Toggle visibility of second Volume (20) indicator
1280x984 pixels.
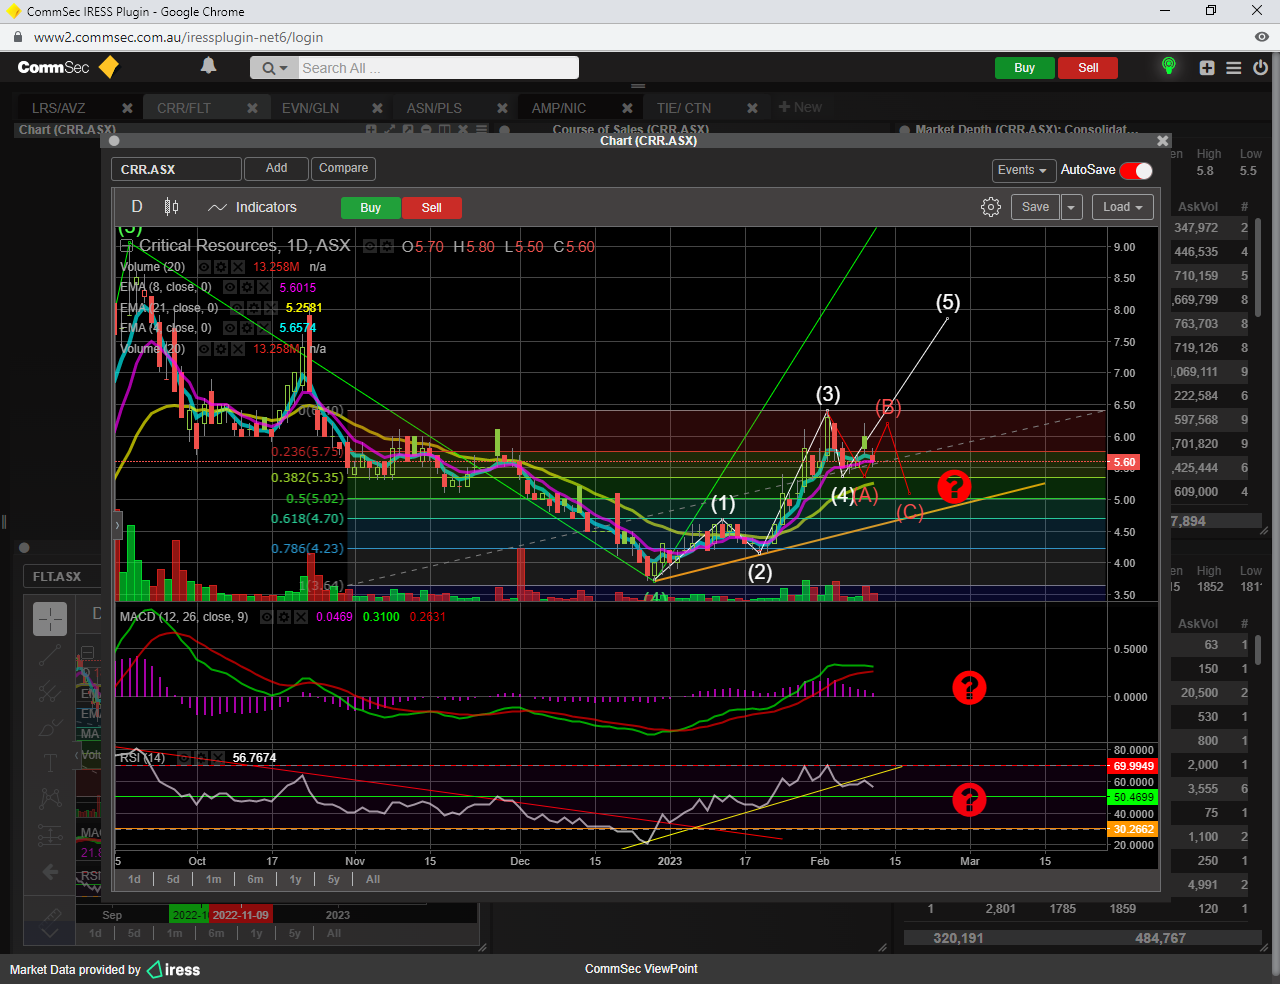pos(204,349)
